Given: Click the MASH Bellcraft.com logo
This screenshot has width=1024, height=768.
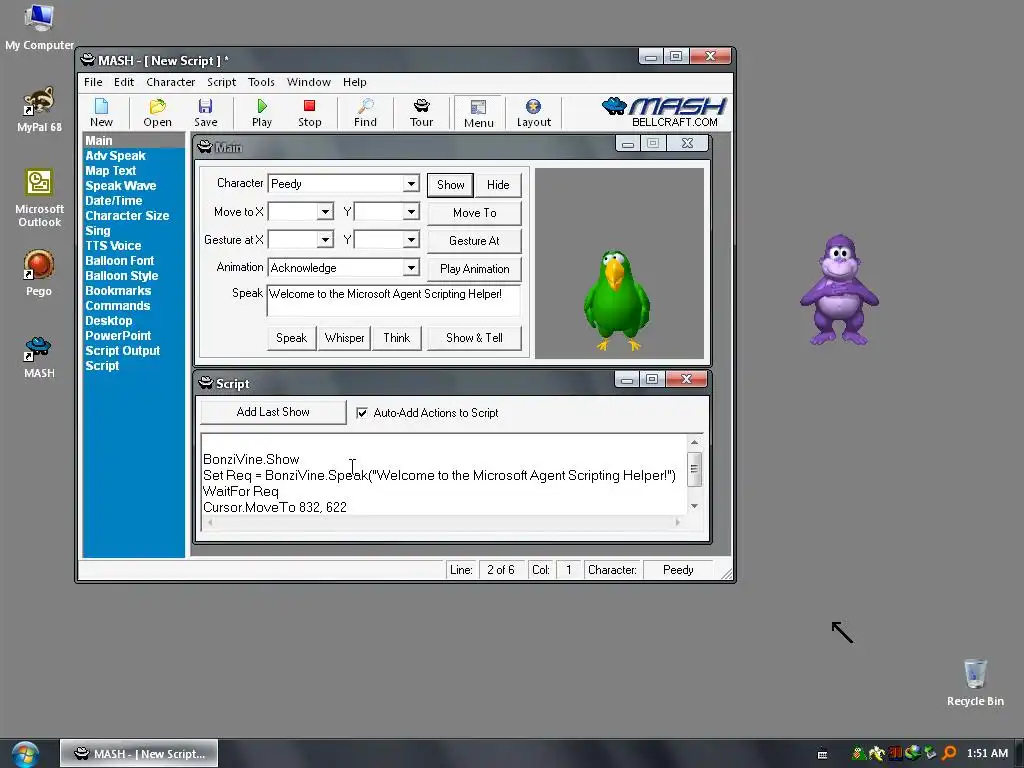Looking at the screenshot, I should (665, 112).
